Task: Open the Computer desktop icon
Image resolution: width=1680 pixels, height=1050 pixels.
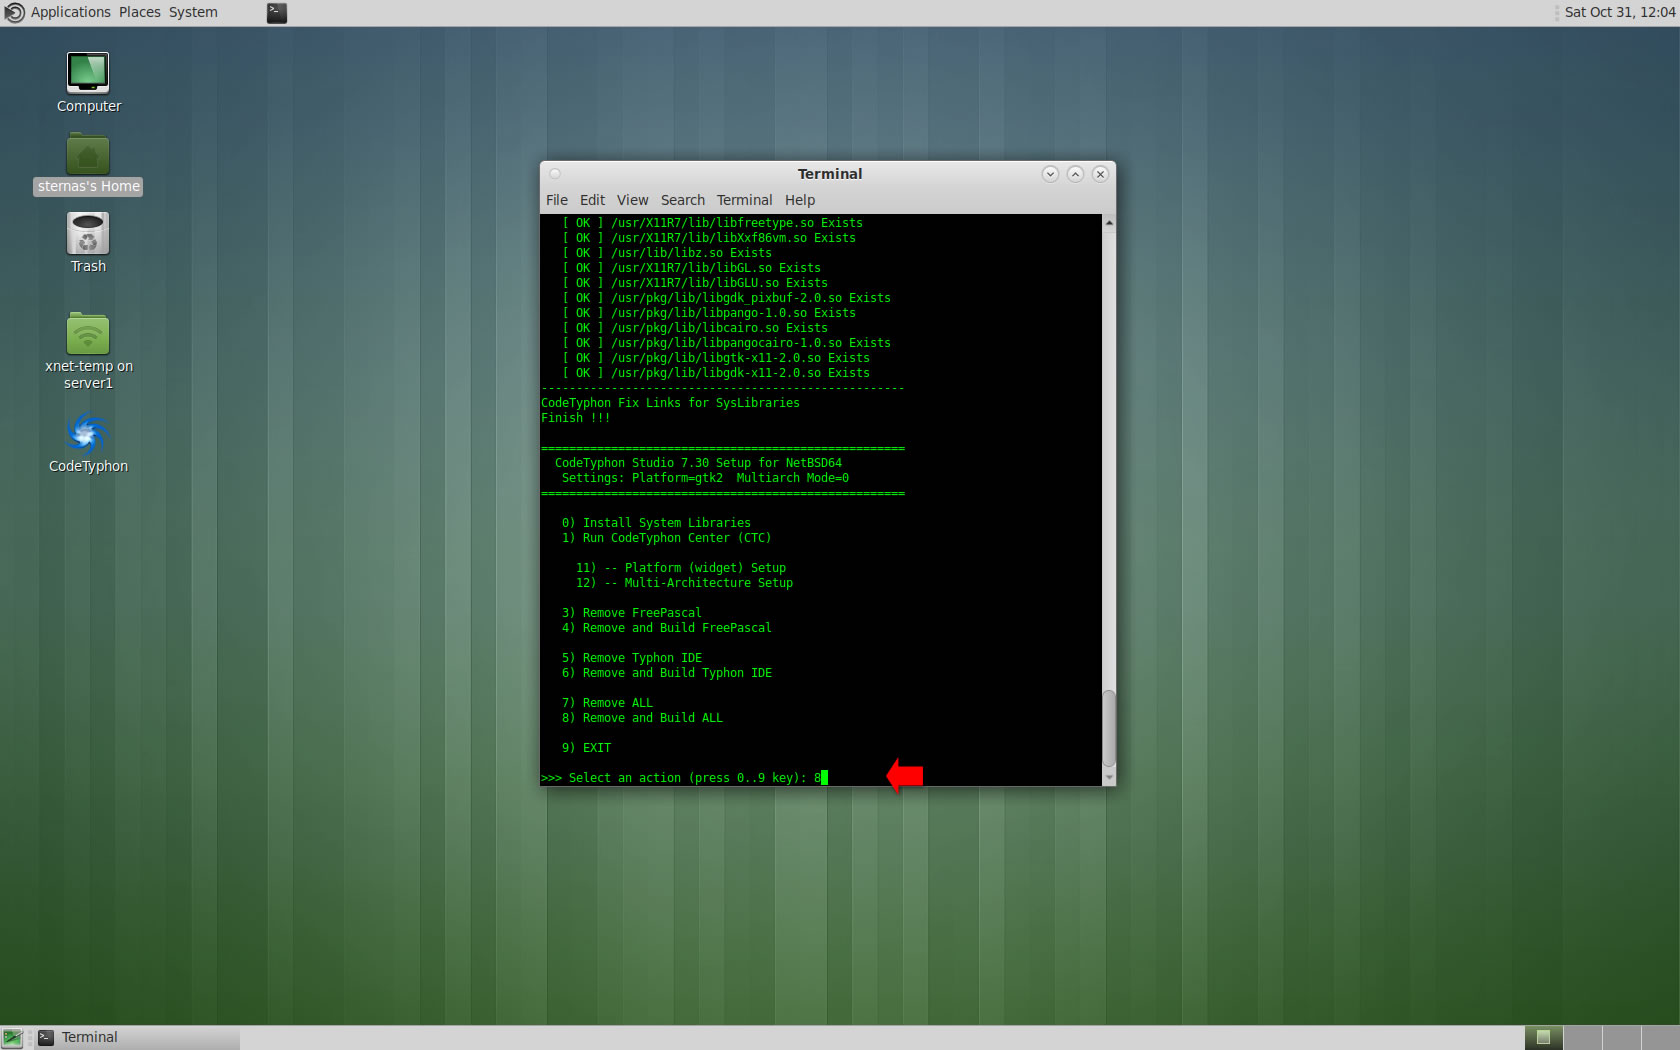Action: click(x=88, y=73)
